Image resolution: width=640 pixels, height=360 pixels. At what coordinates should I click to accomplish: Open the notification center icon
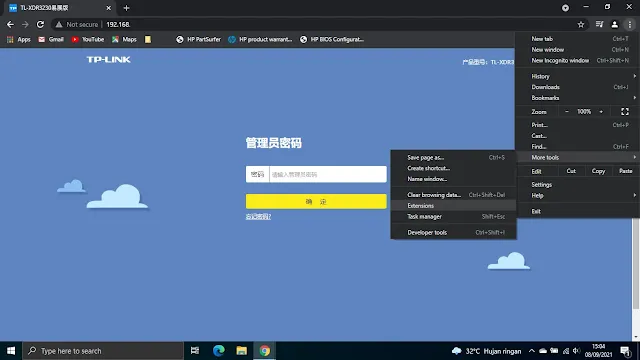coord(625,351)
